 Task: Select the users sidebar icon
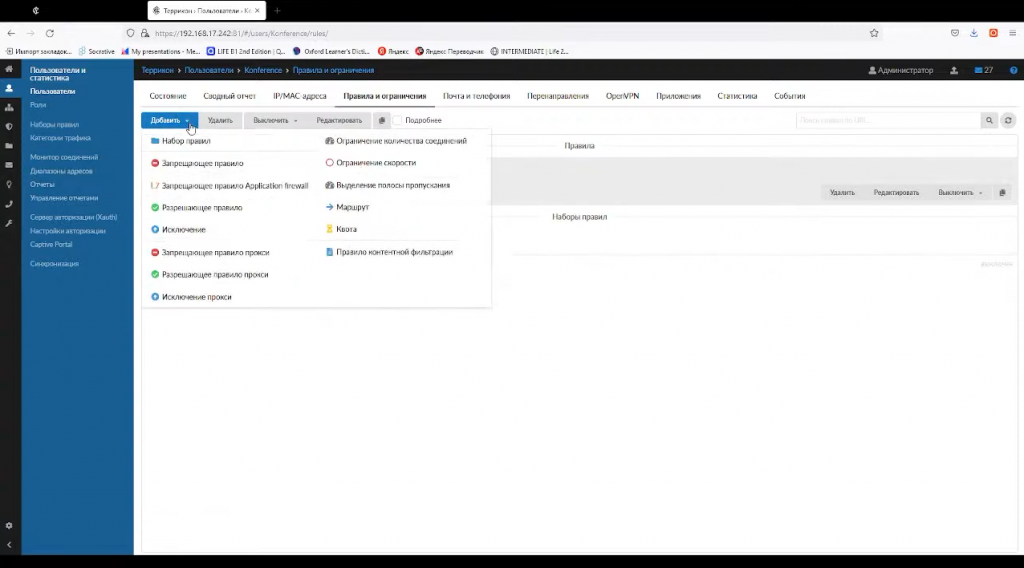click(x=9, y=88)
